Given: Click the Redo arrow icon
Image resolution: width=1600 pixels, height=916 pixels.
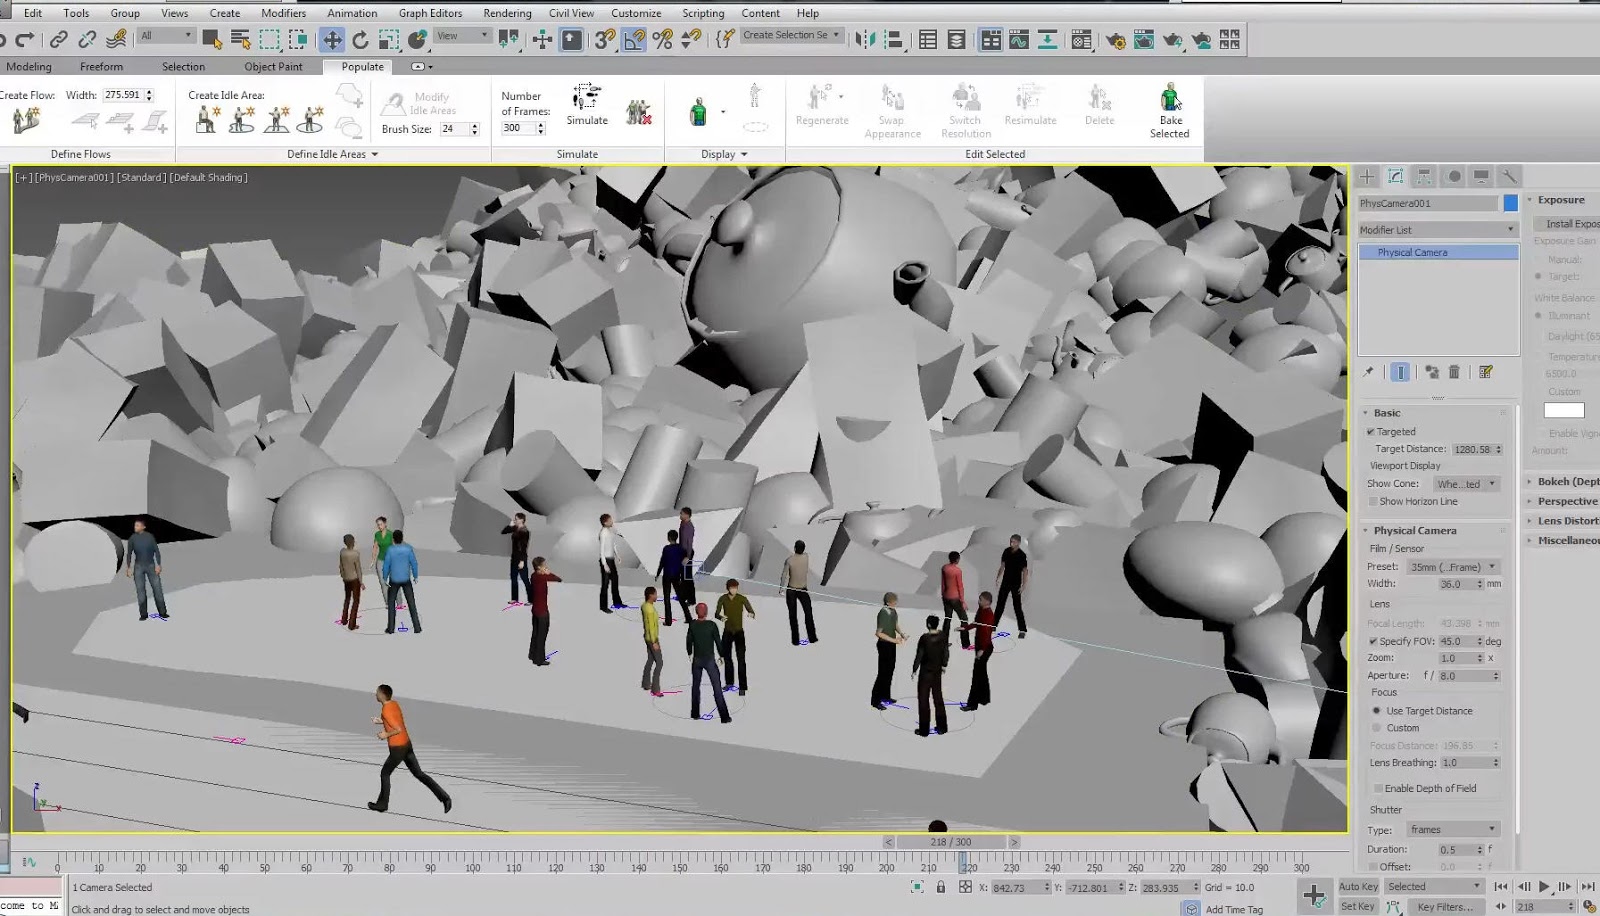Looking at the screenshot, I should (x=26, y=39).
